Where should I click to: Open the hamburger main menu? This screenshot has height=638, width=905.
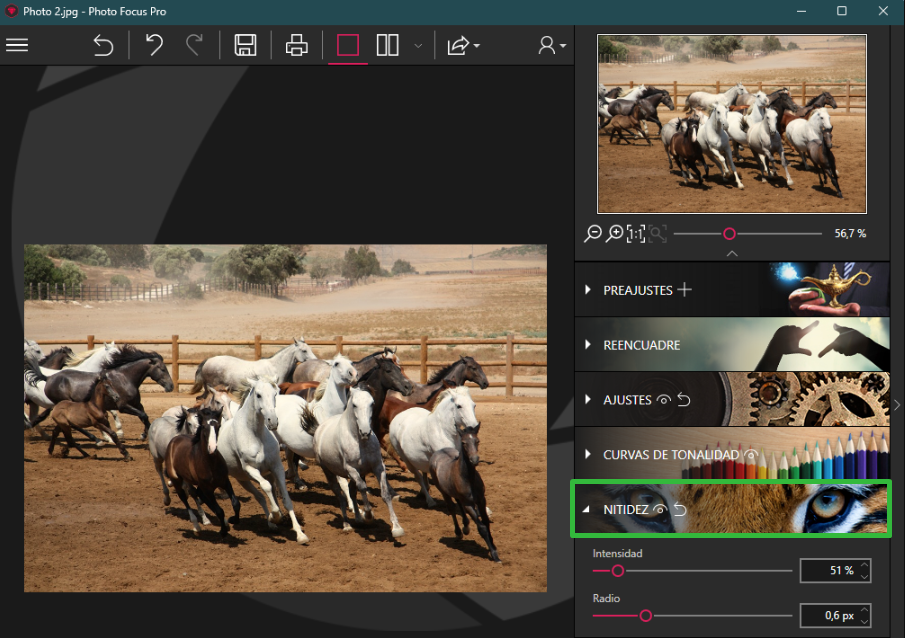(x=17, y=45)
